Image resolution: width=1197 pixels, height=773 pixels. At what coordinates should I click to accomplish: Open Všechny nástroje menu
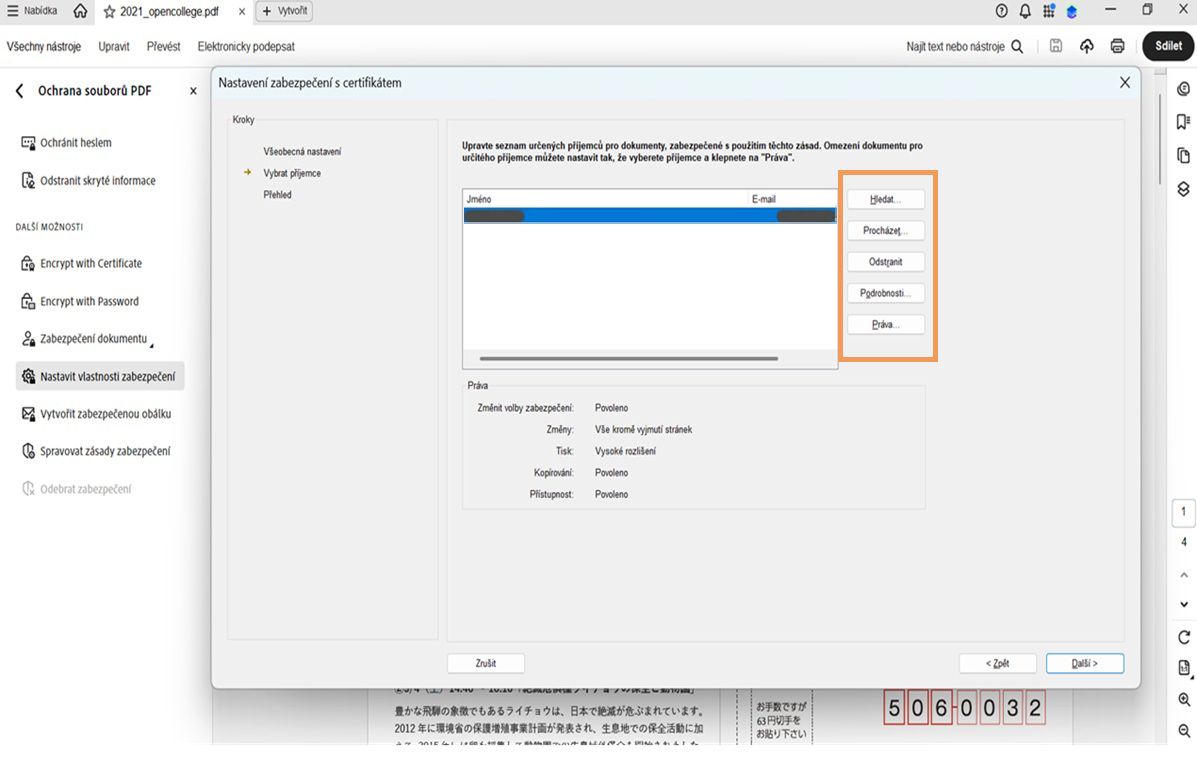point(44,47)
